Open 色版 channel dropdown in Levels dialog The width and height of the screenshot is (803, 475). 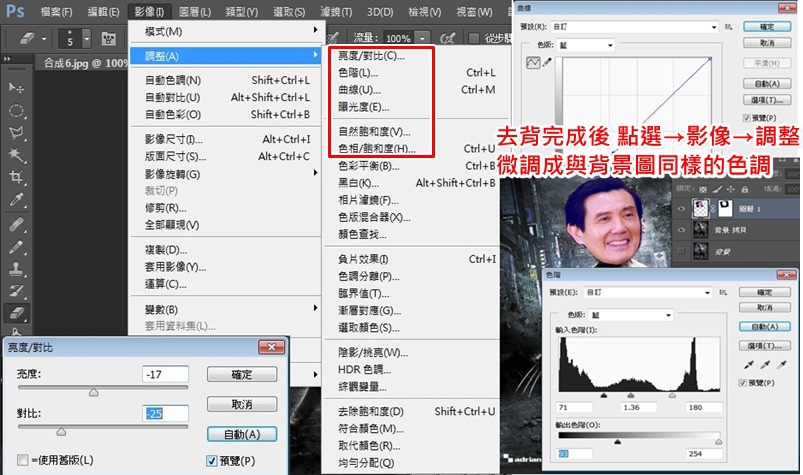point(630,315)
